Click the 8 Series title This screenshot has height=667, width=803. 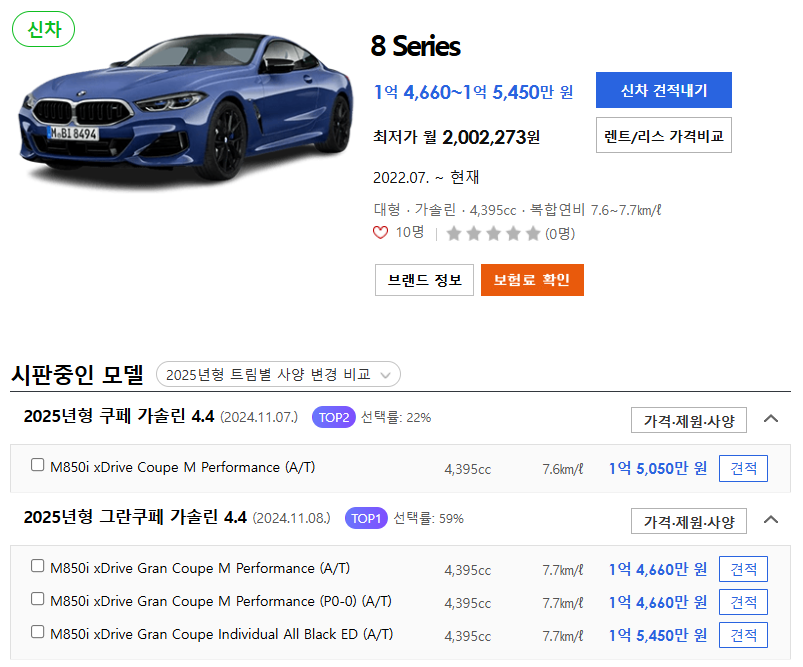coord(415,46)
